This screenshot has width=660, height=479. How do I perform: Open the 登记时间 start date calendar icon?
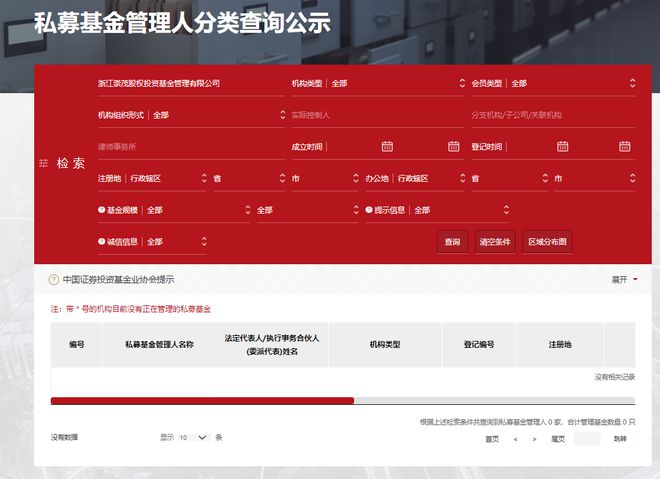562,146
